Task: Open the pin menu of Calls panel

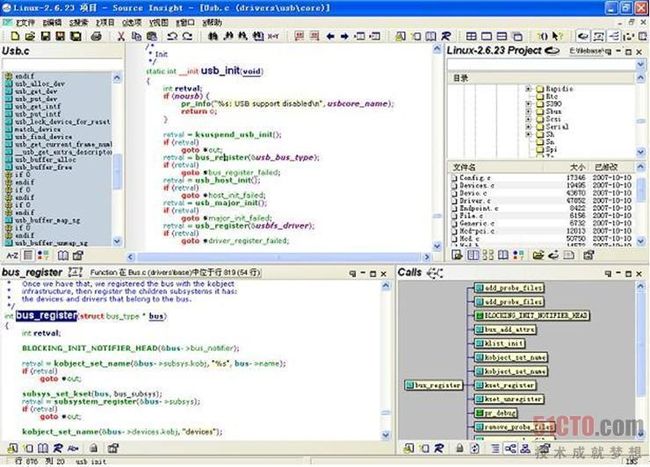Action: [608, 273]
